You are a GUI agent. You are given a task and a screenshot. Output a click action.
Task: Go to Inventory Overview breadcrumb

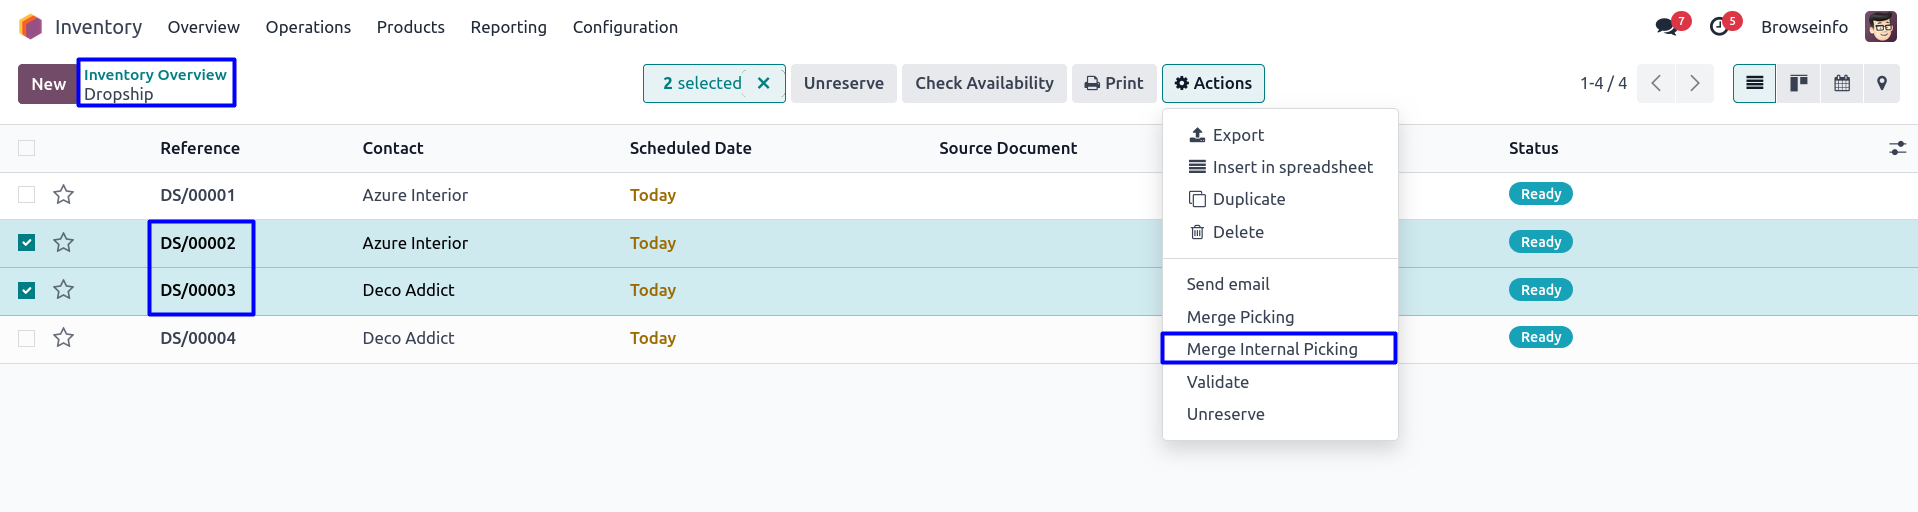click(x=155, y=75)
